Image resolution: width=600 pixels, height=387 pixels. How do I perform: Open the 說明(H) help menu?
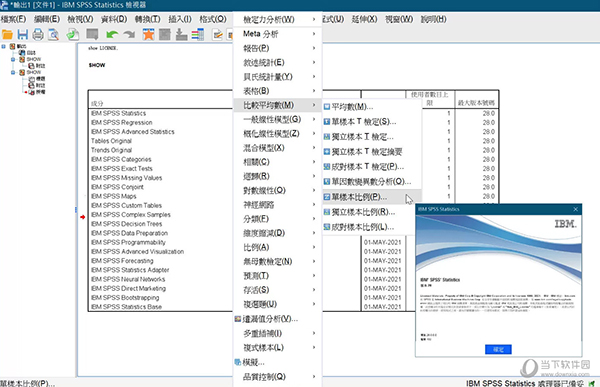434,19
